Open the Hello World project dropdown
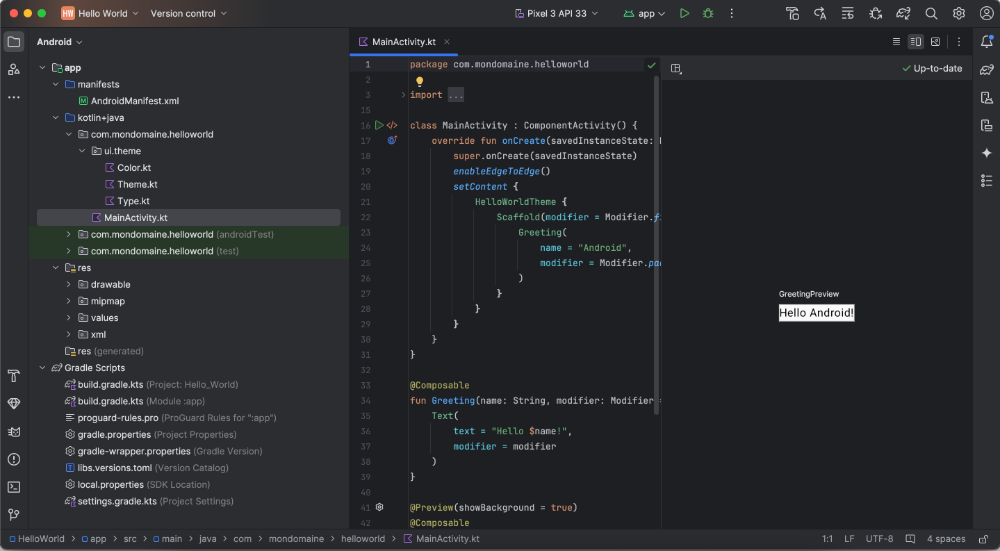This screenshot has height=551, width=1000. 99,13
